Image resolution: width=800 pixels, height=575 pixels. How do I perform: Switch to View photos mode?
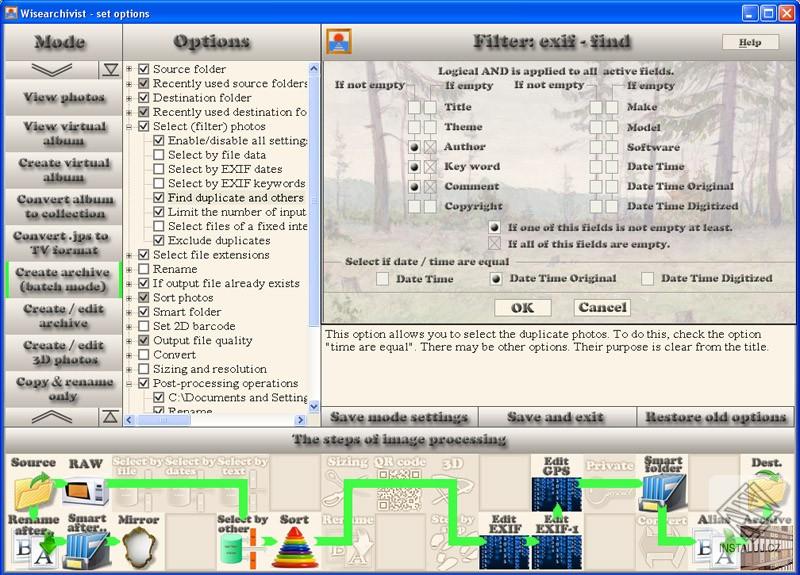63,97
